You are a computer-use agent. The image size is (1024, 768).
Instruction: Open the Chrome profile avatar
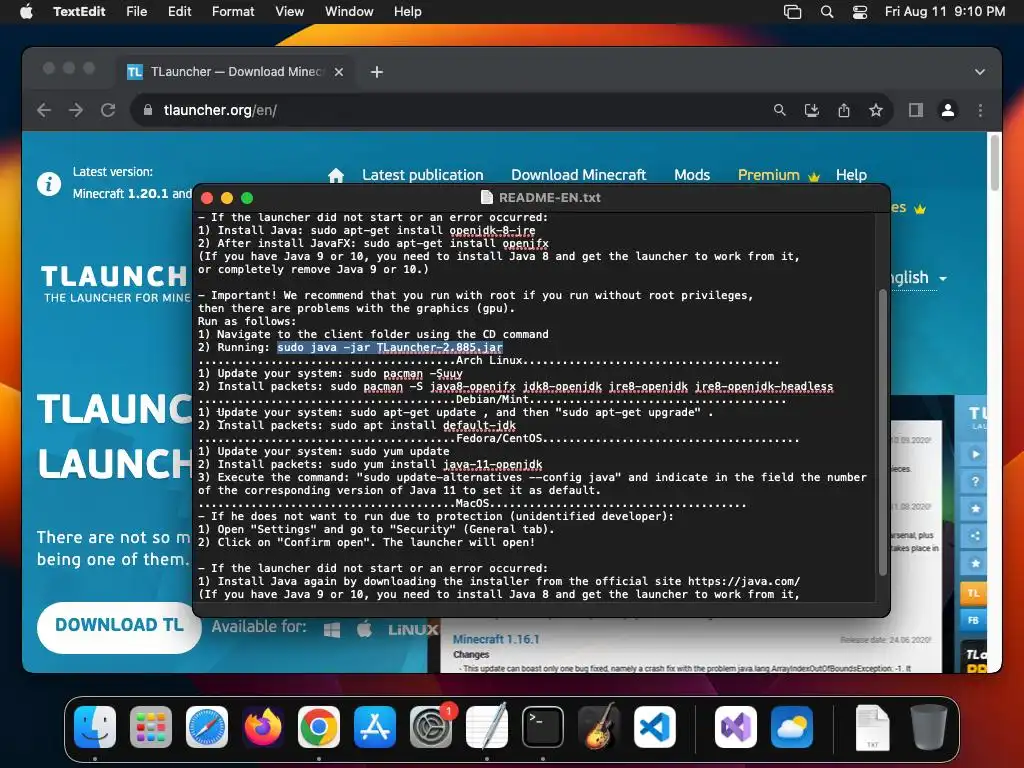click(948, 110)
